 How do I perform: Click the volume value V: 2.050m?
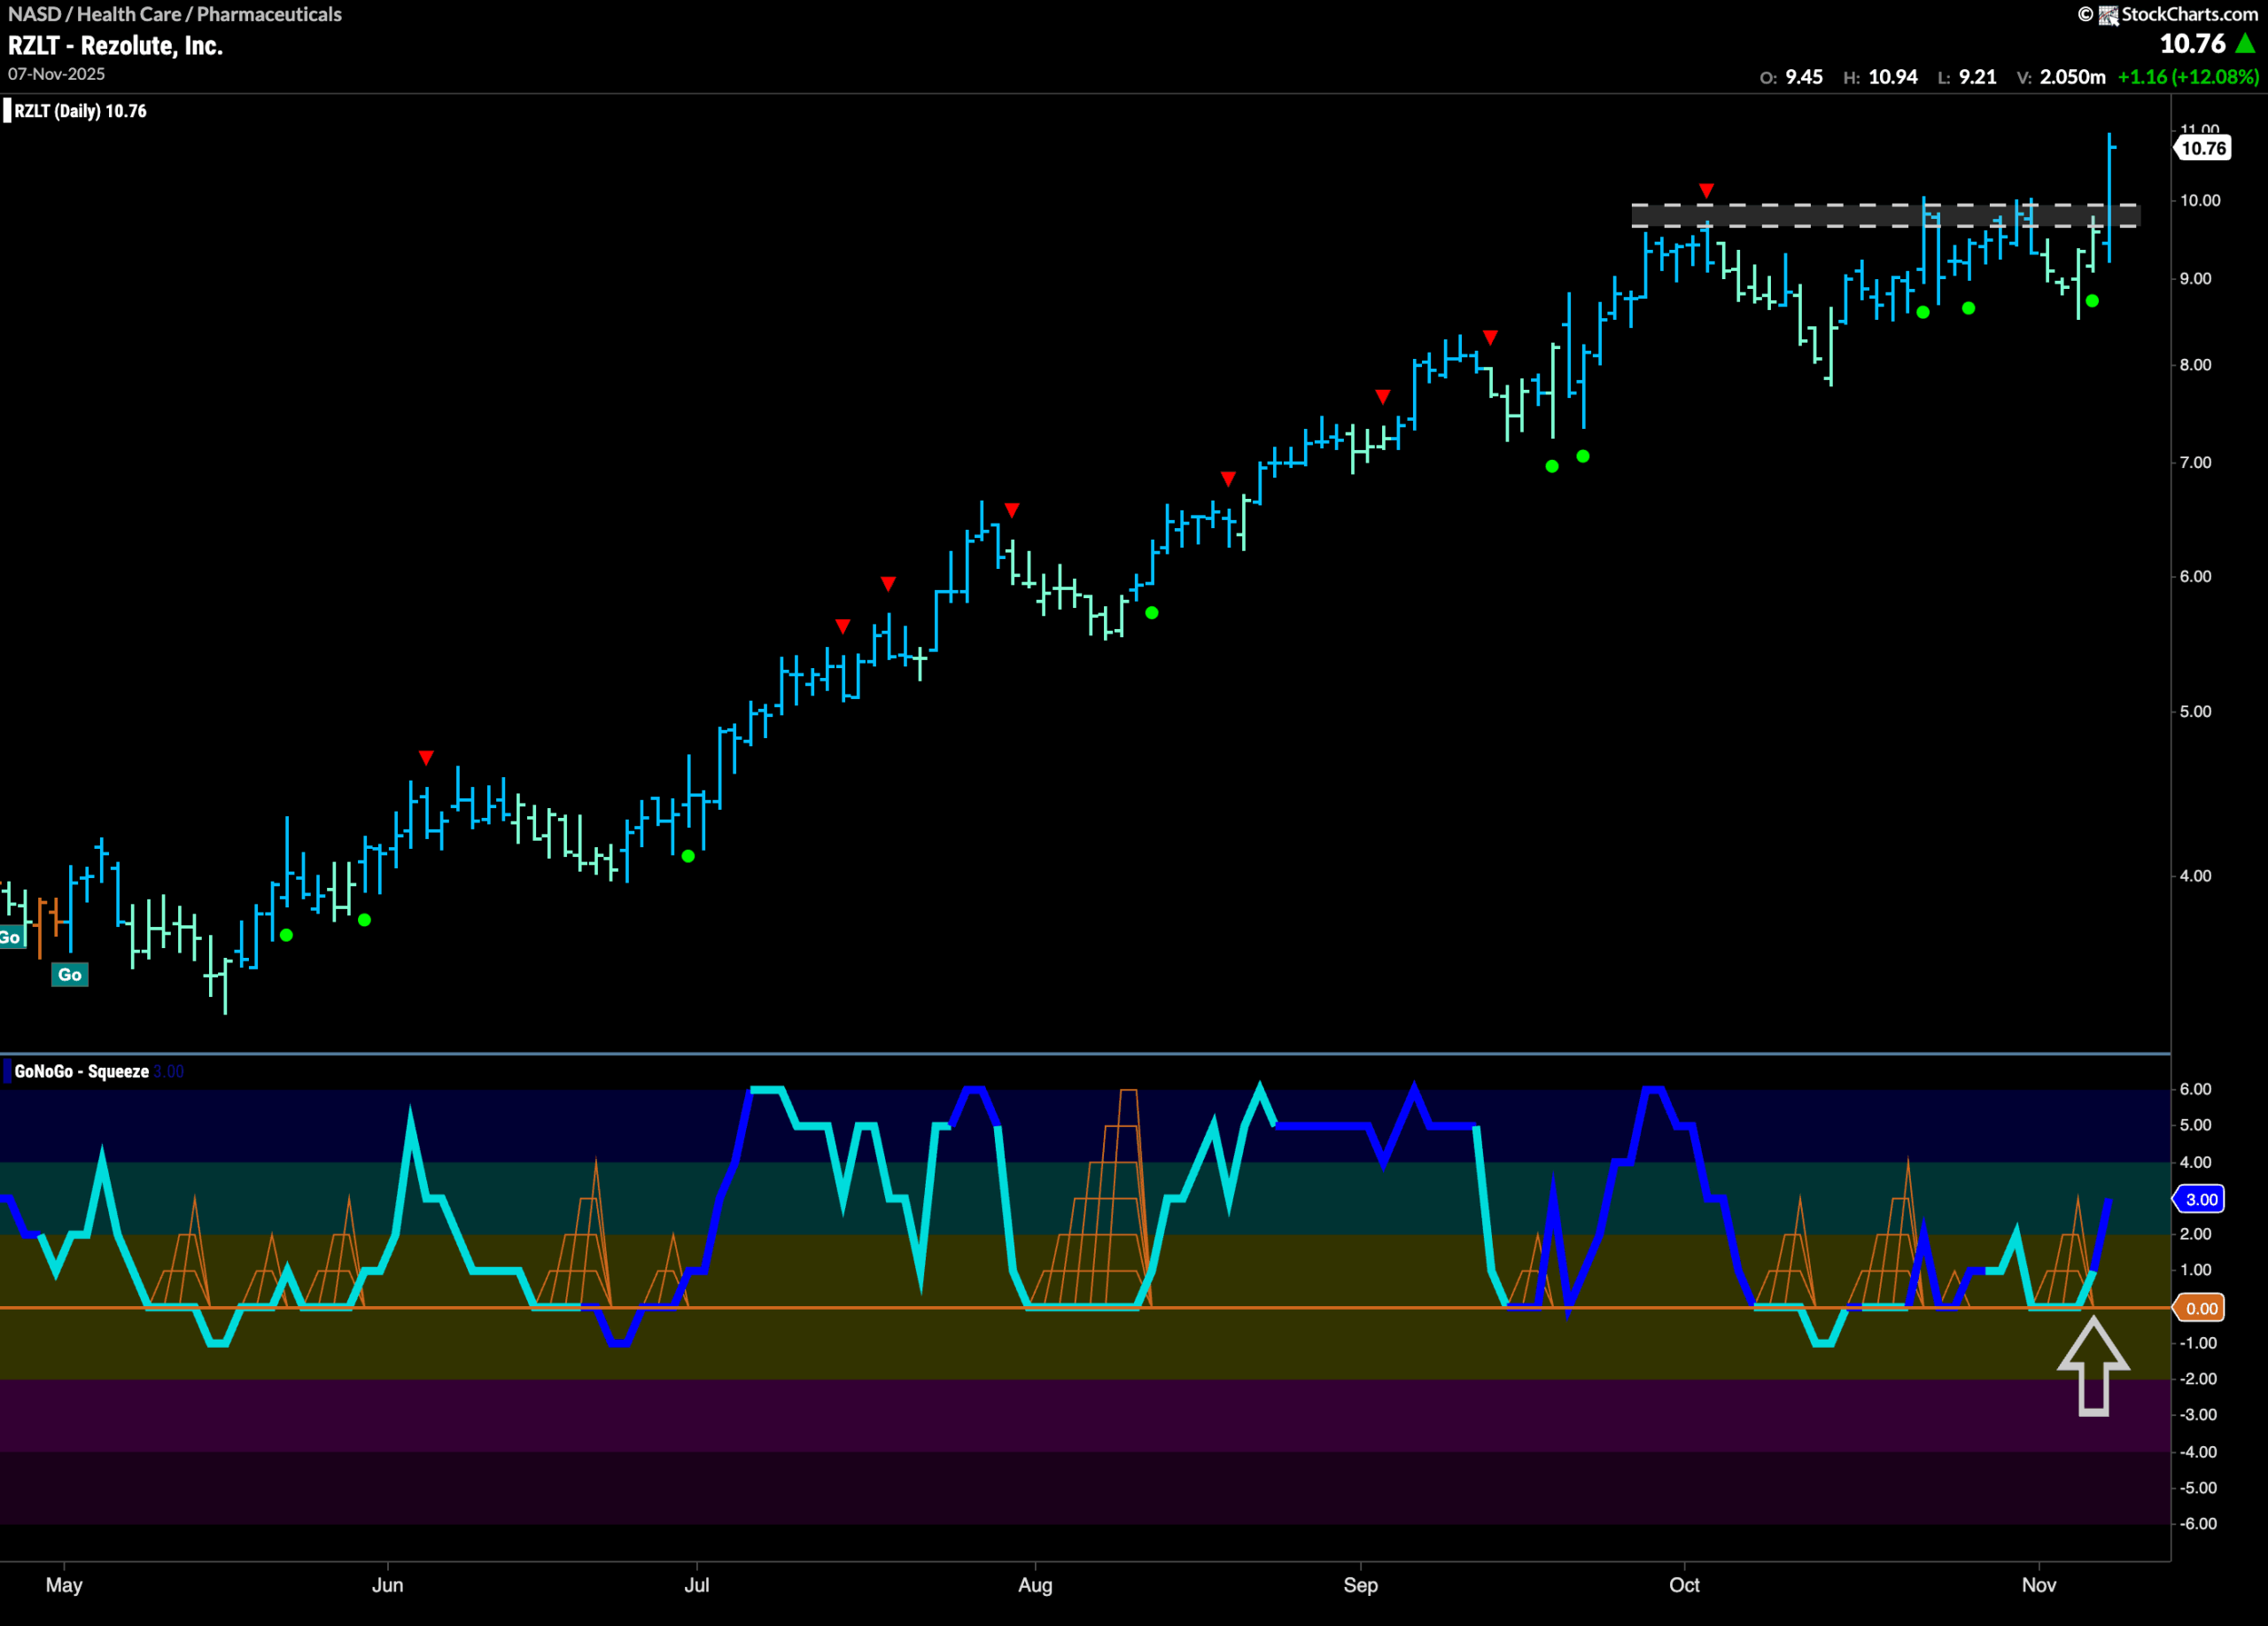2060,77
